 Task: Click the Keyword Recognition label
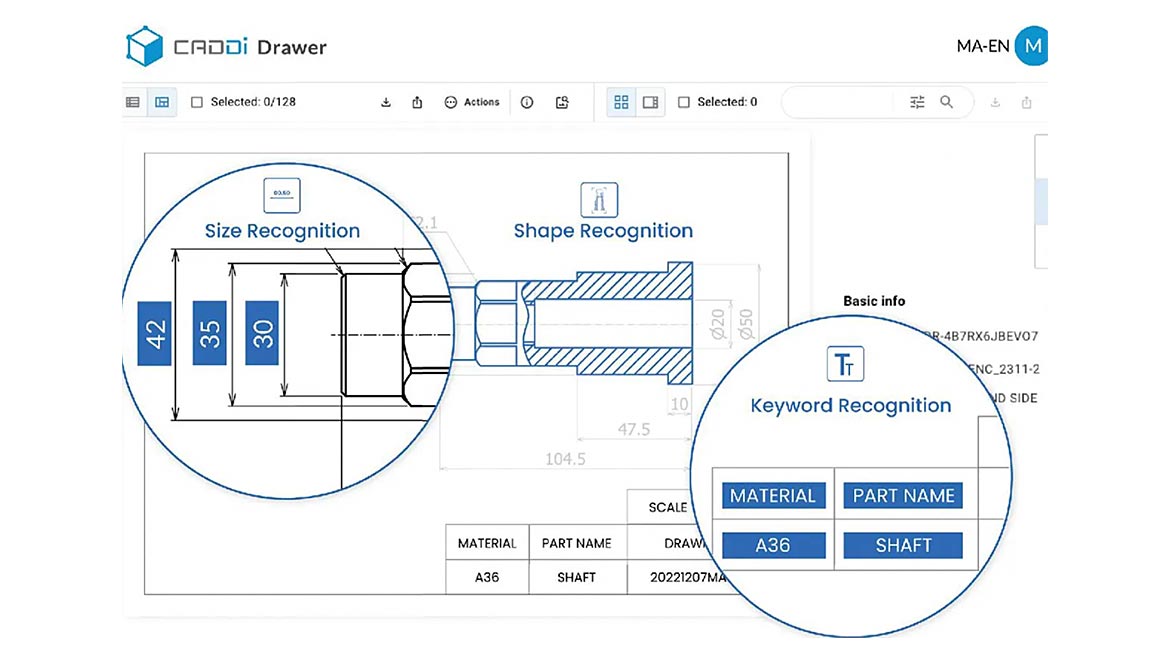[x=851, y=406]
